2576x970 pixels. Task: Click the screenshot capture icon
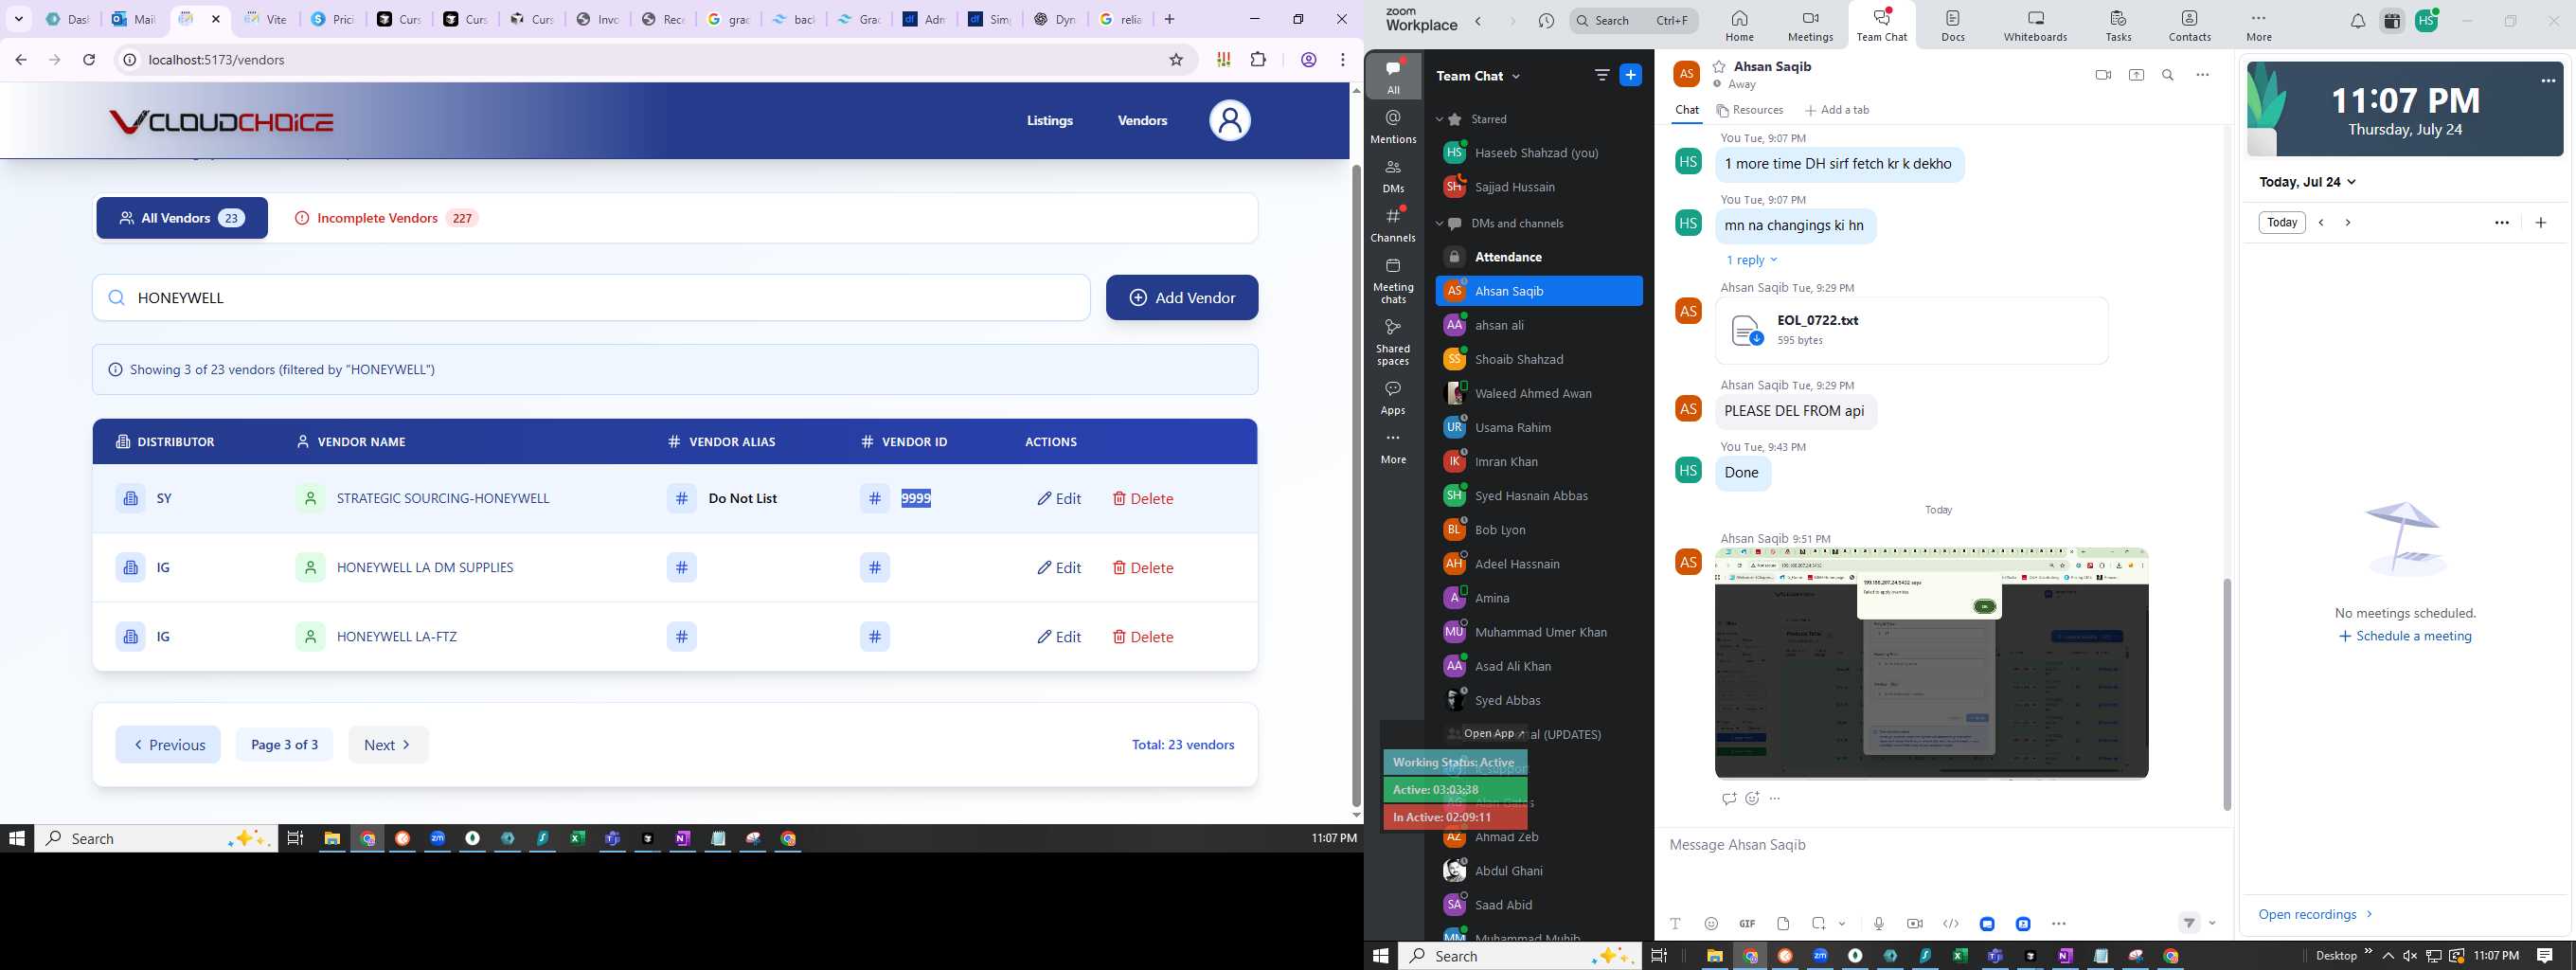pos(1819,924)
